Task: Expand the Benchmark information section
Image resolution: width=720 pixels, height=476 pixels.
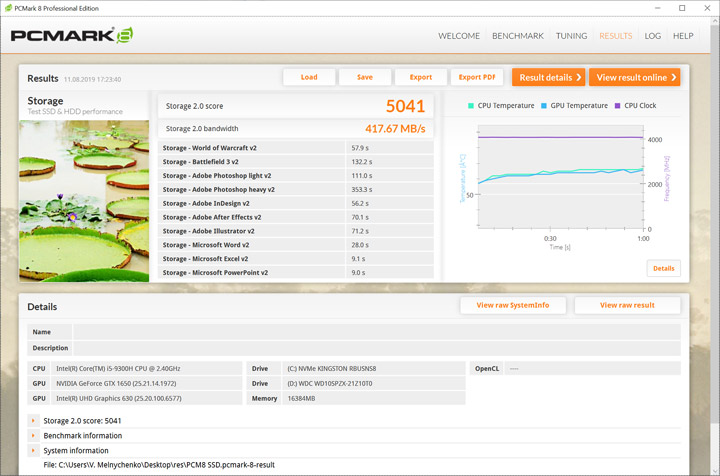Action: tap(33, 435)
